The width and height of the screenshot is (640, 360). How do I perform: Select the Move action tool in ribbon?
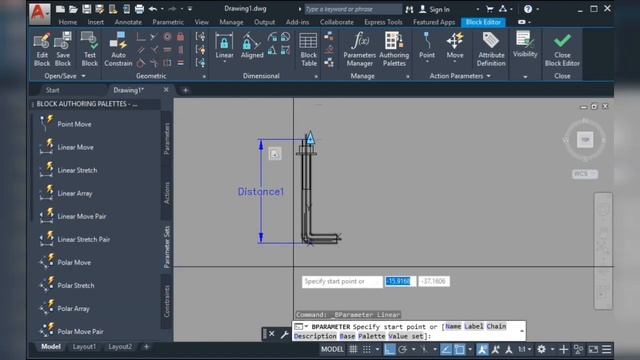coord(455,47)
